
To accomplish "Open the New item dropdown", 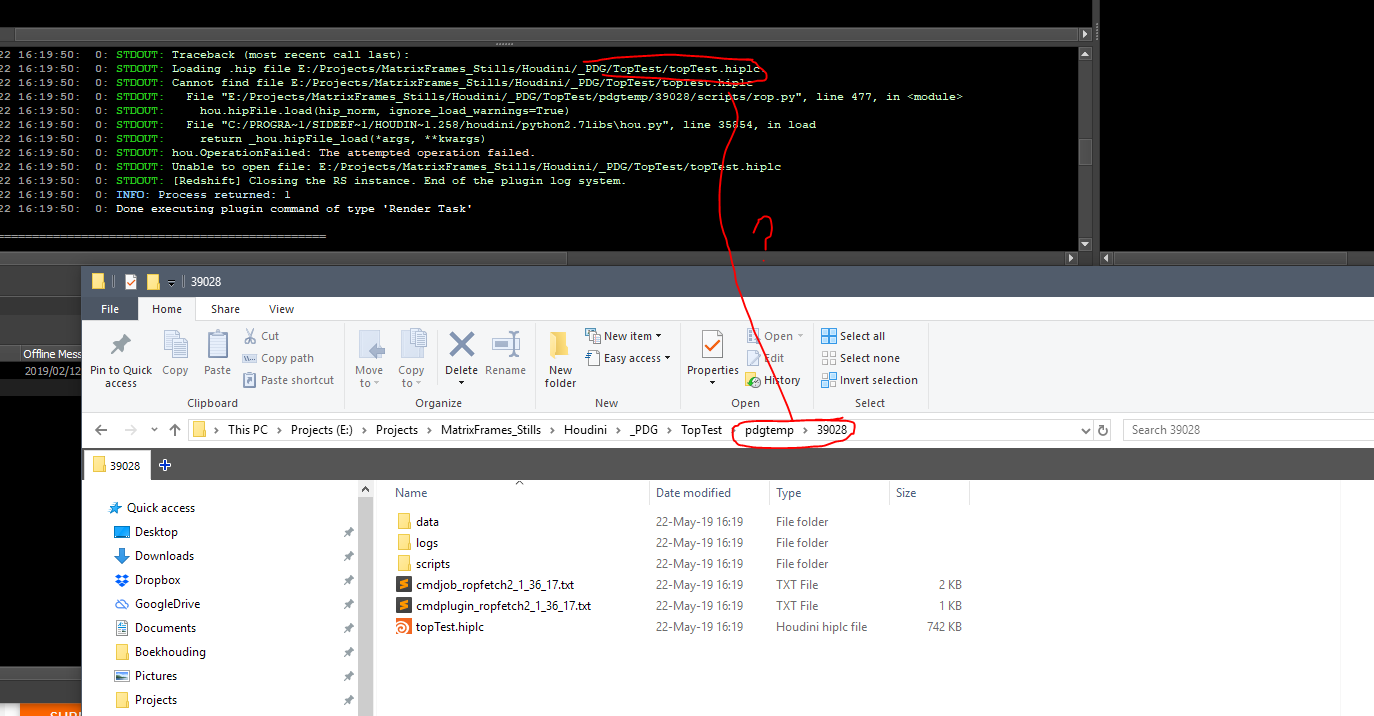I will (622, 336).
